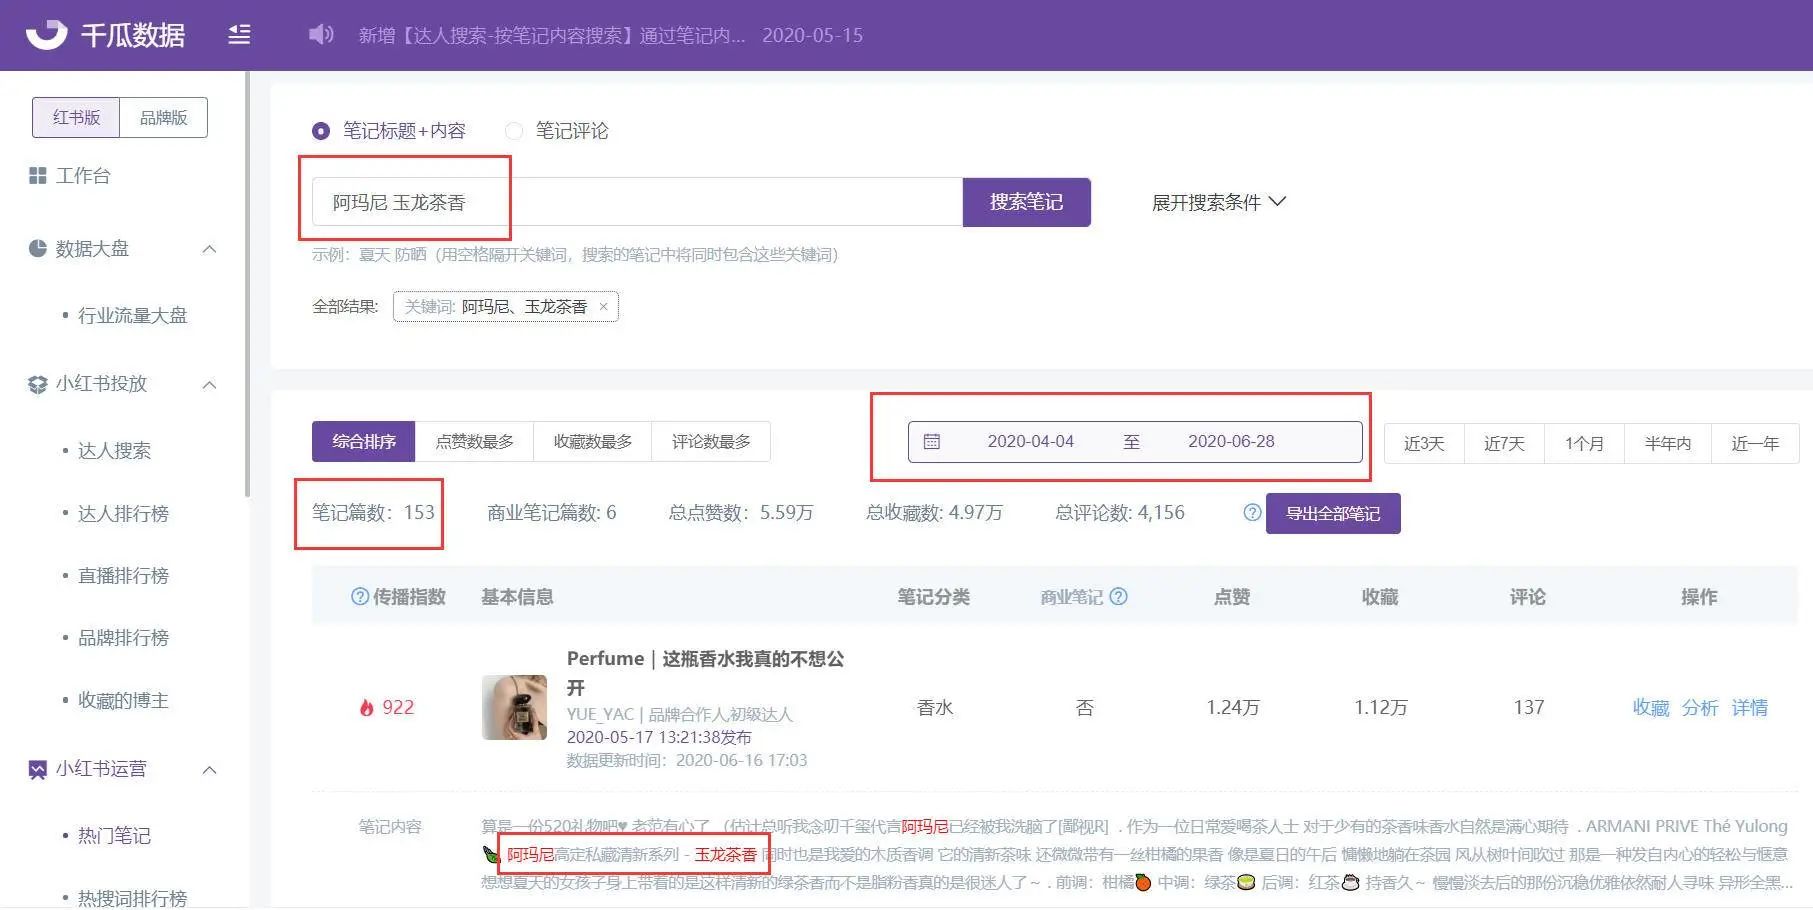Collapse the 小红书投放 section

209,385
